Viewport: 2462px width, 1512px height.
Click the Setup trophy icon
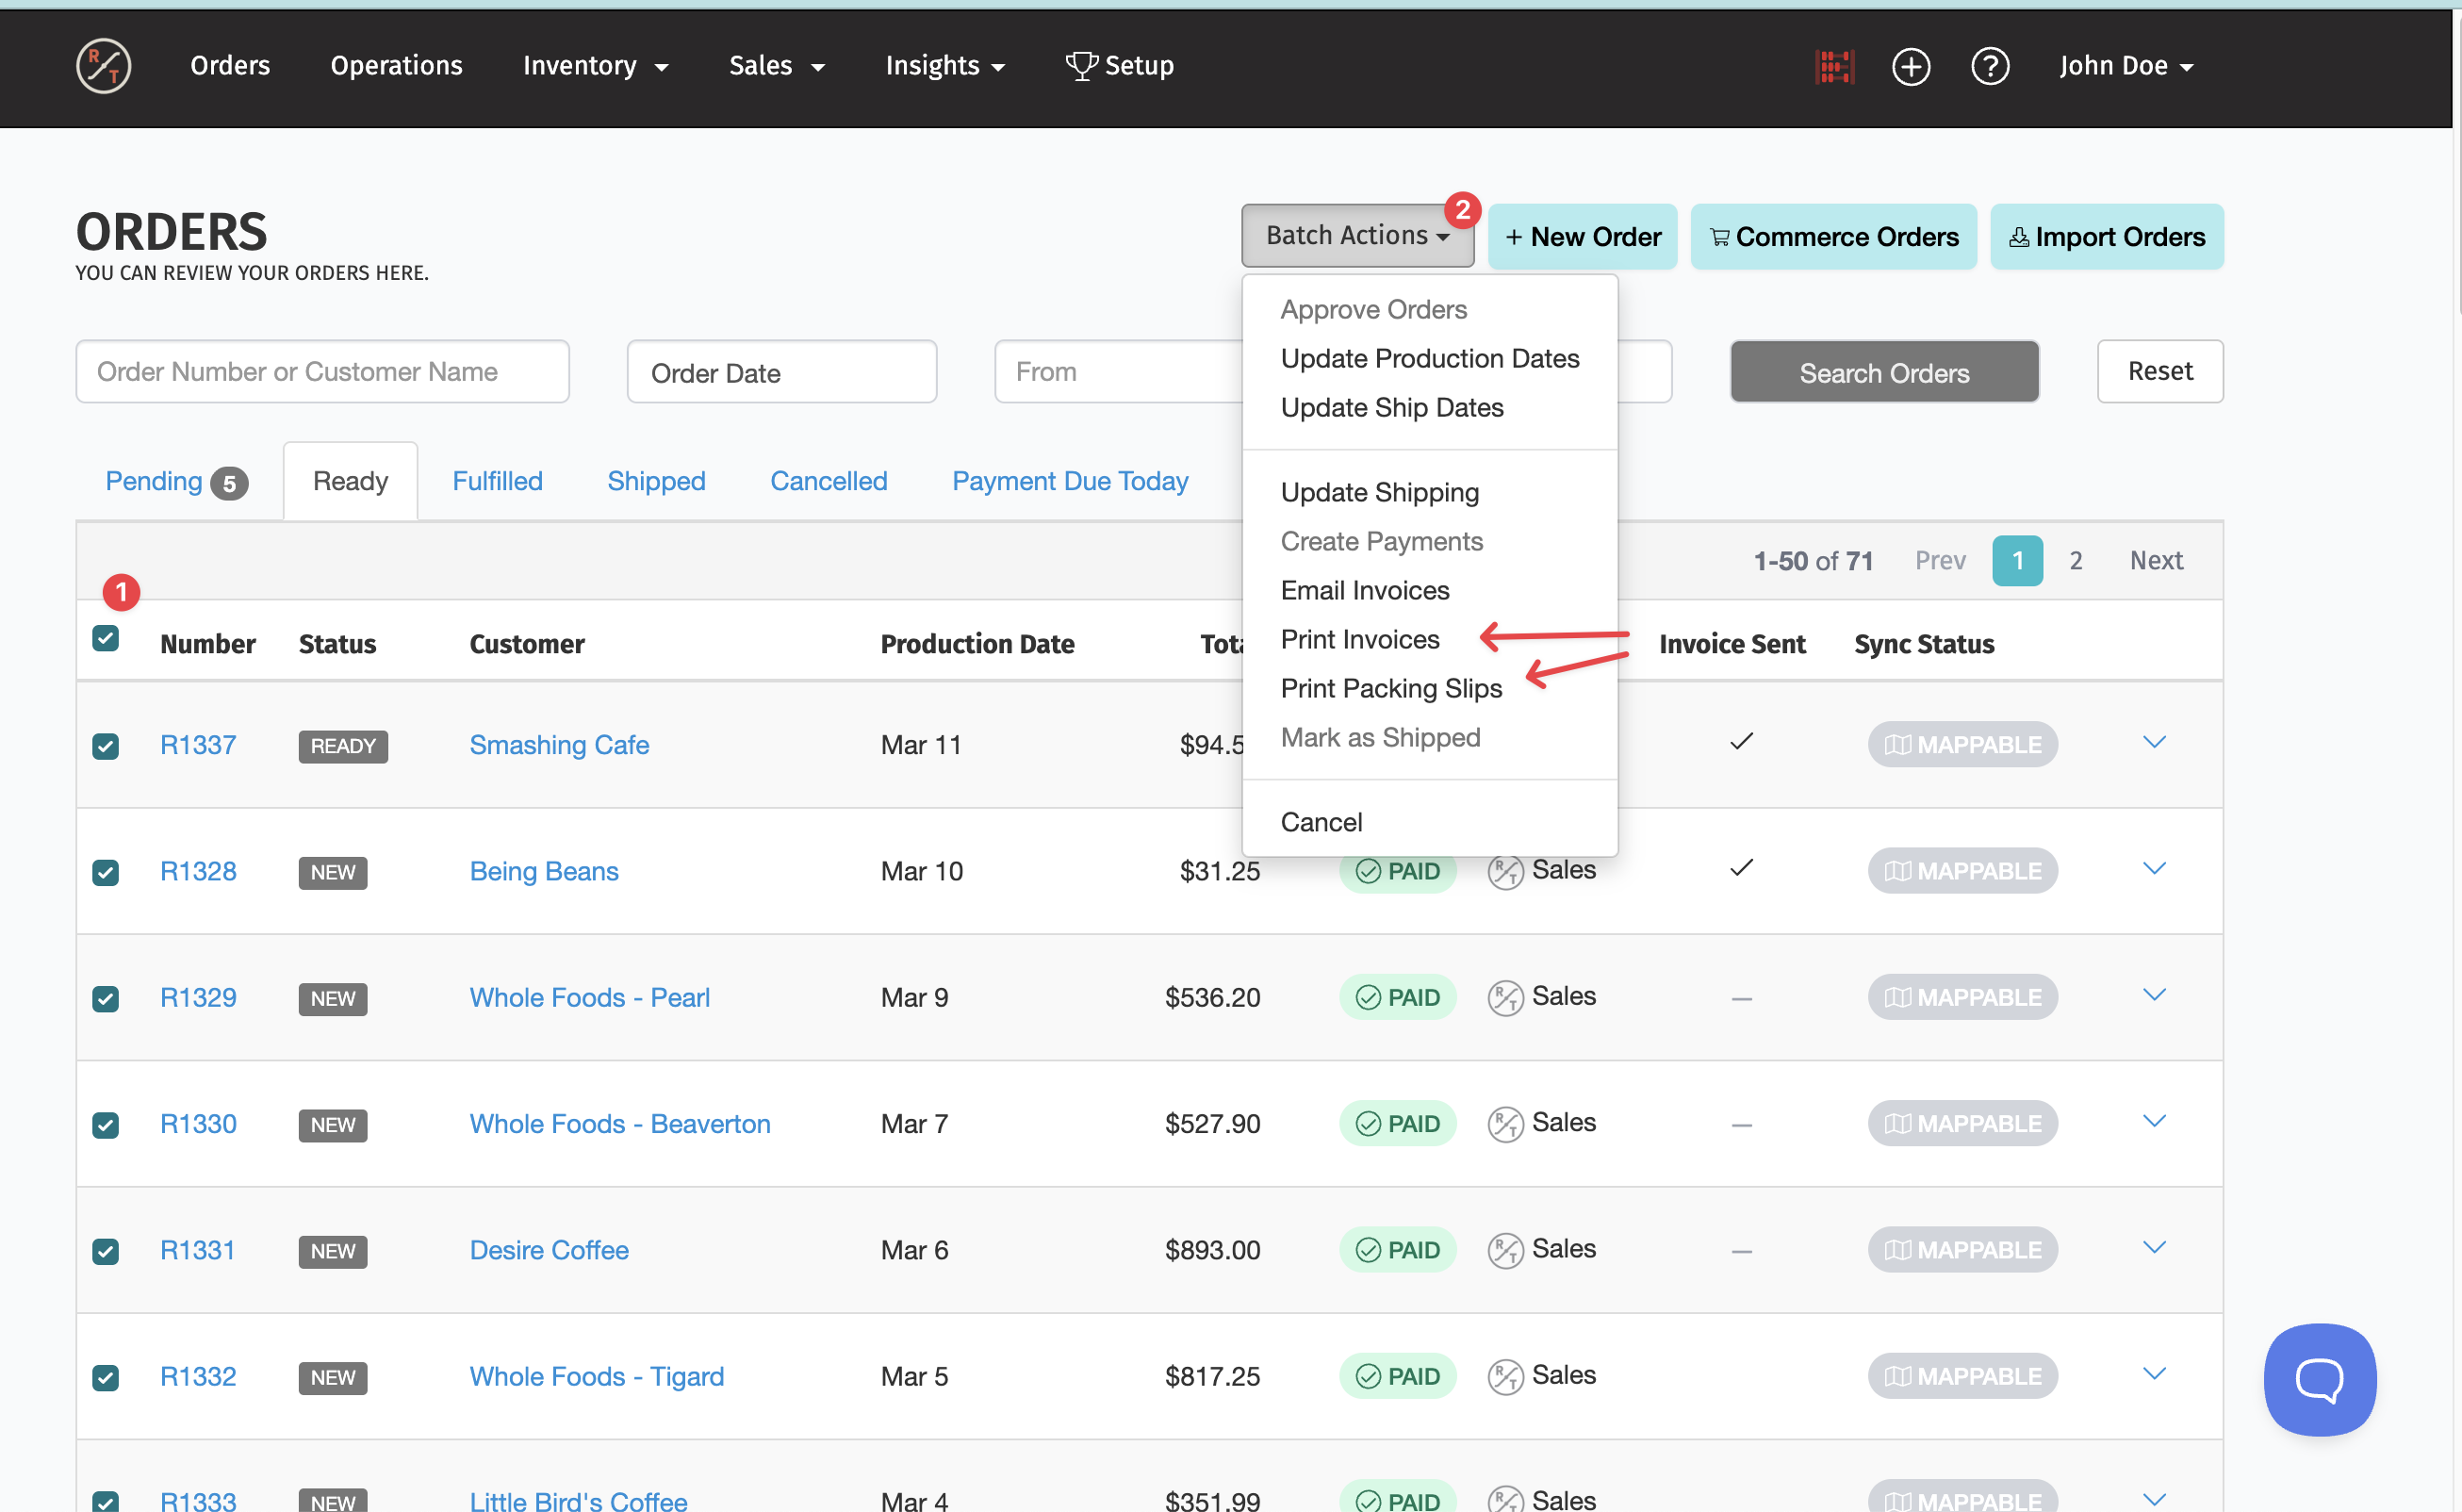(x=1081, y=66)
